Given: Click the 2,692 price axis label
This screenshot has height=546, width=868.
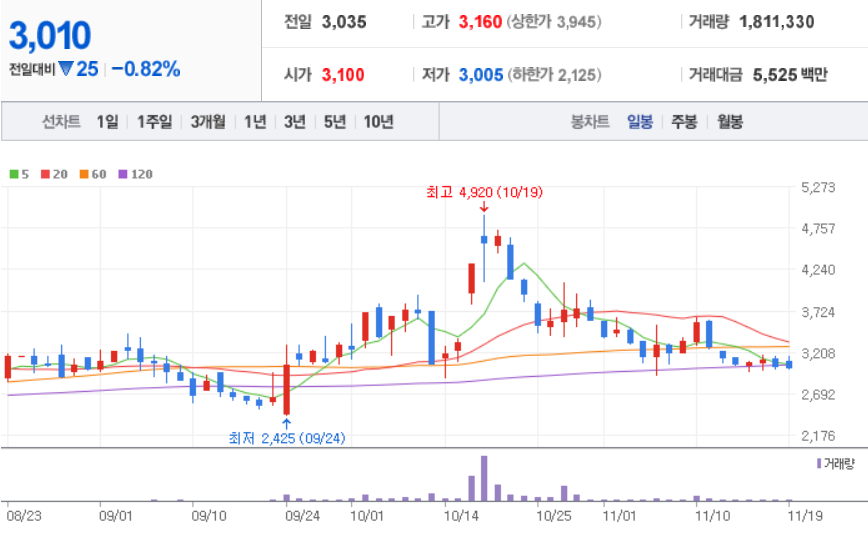Looking at the screenshot, I should [818, 395].
